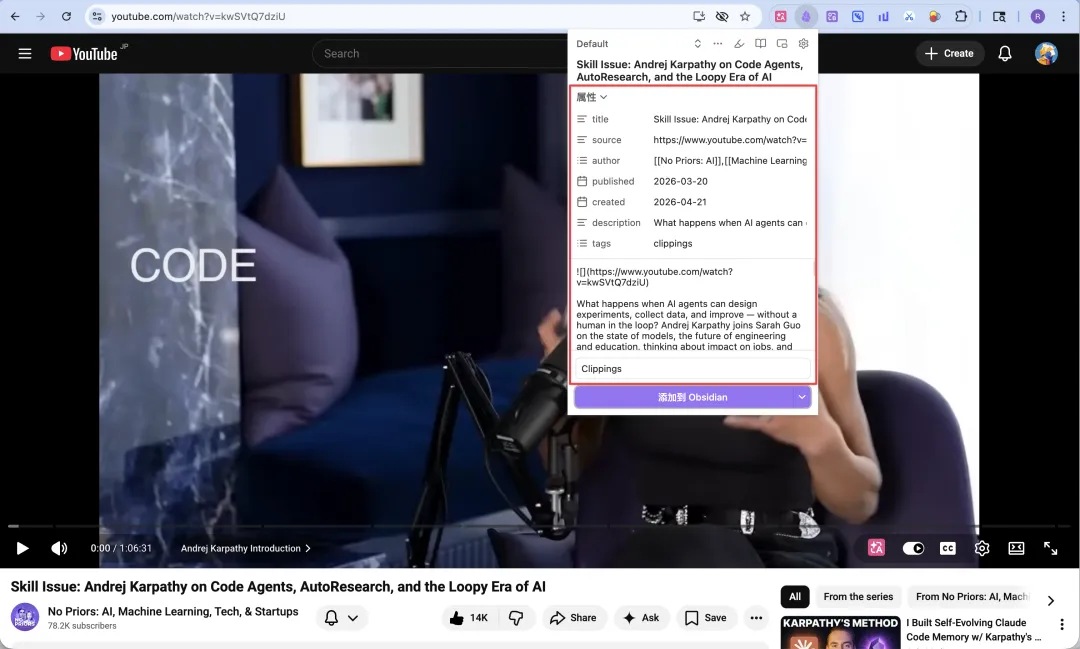Collapse the 属性 properties section
1080x649 pixels.
click(x=592, y=97)
